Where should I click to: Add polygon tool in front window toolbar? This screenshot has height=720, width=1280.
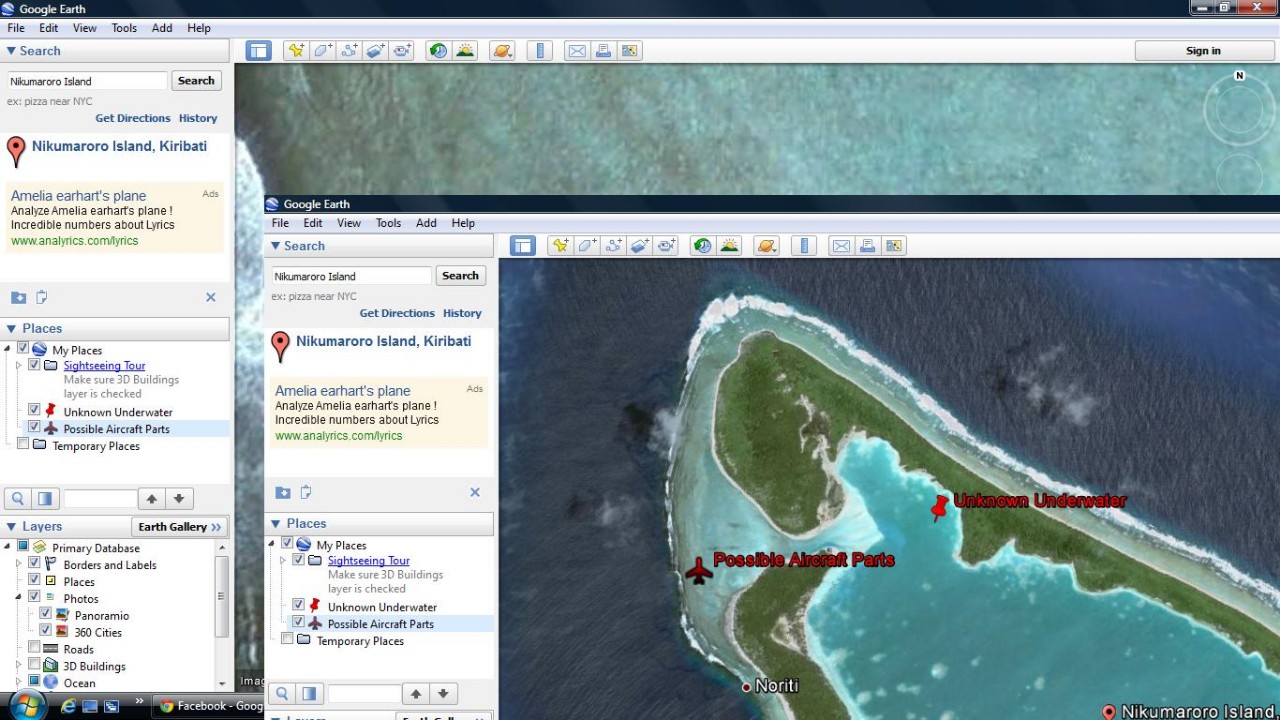coord(587,246)
